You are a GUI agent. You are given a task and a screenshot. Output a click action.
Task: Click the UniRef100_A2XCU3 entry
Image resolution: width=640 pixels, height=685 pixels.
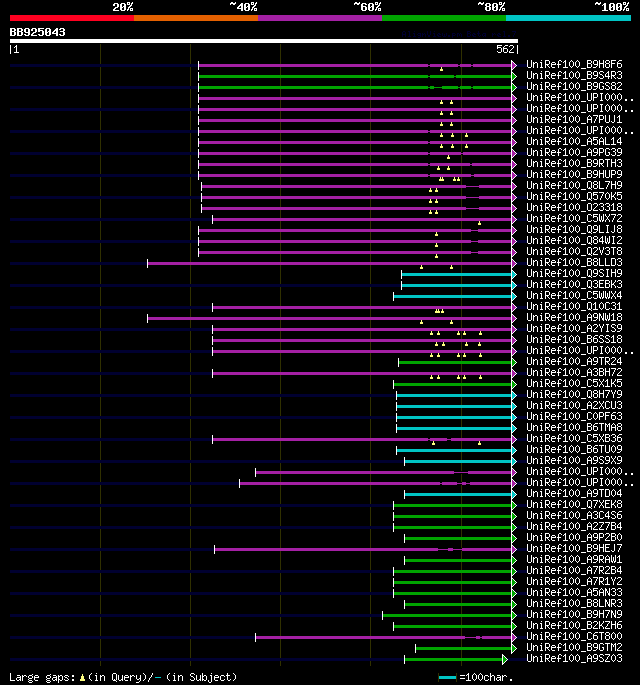[x=574, y=405]
